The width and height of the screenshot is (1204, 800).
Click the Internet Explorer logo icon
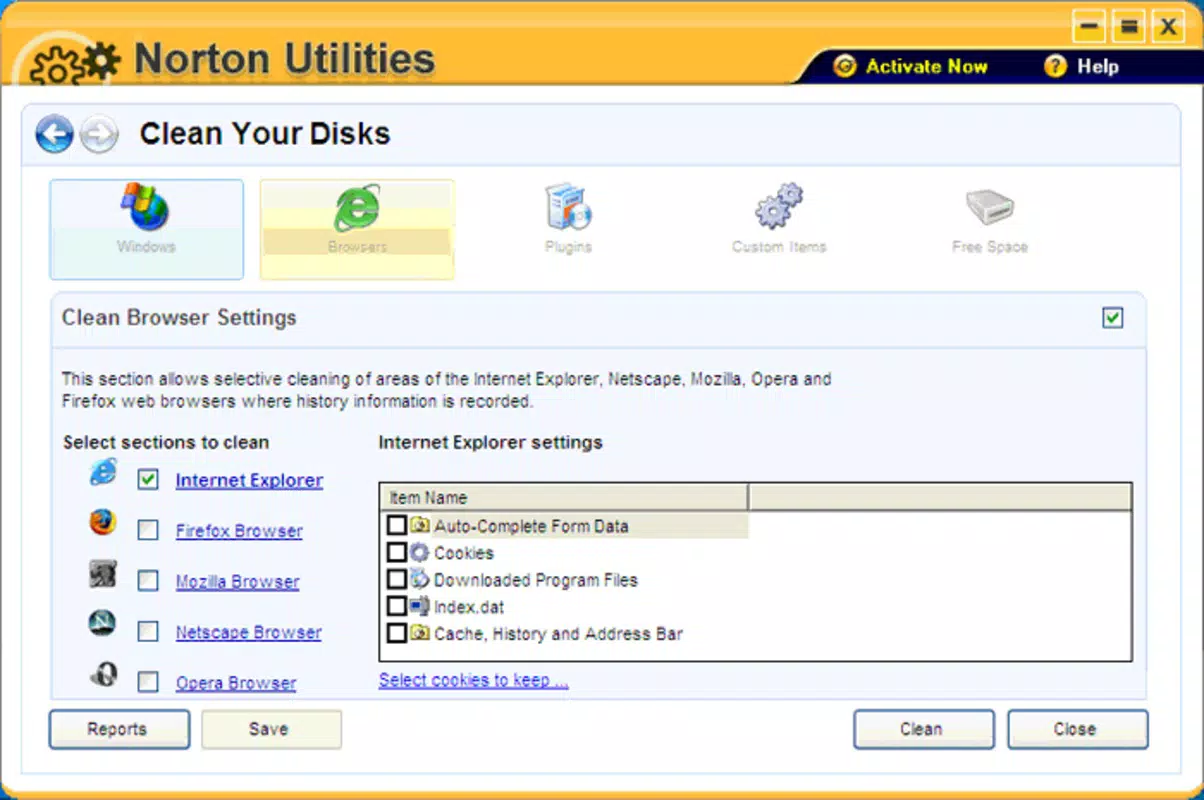click(103, 472)
